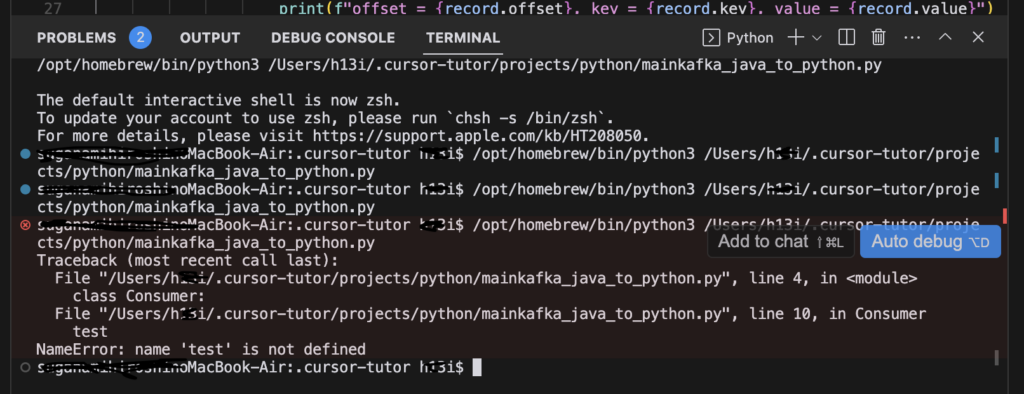The image size is (1024, 394).
Task: Click the Add to chat button
Action: [781, 242]
